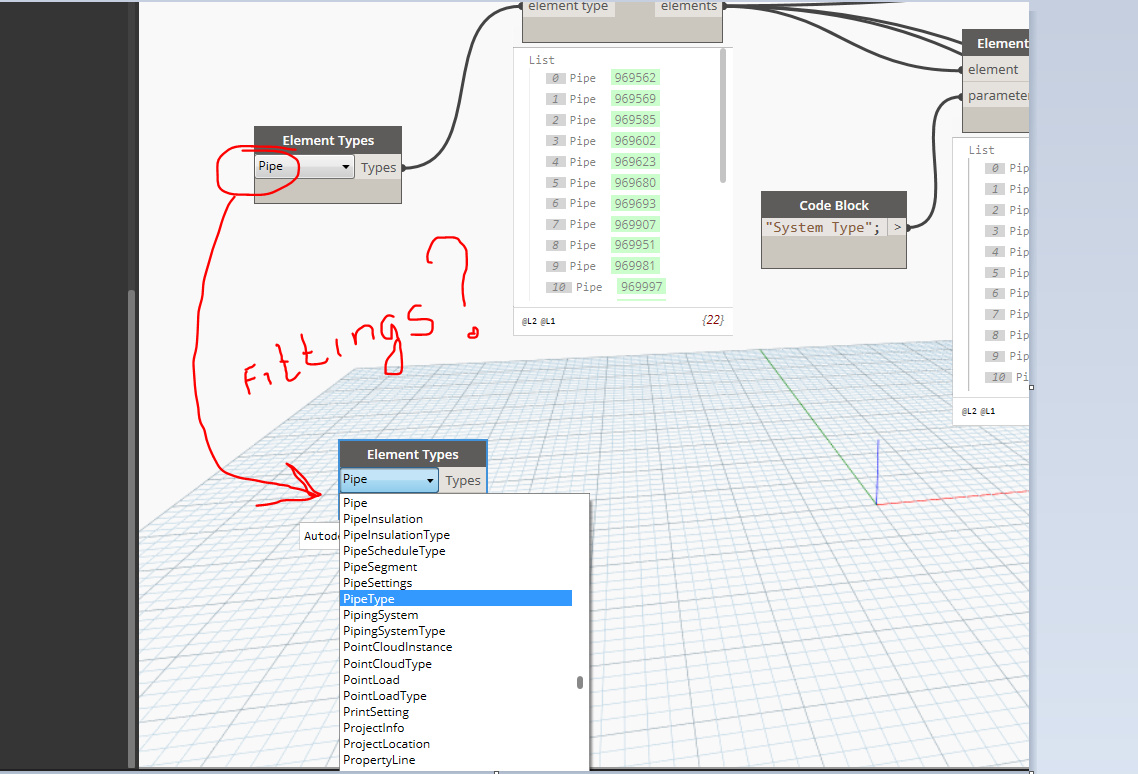Click element ID 969680
Screen dimensions: 1138x774
(635, 183)
